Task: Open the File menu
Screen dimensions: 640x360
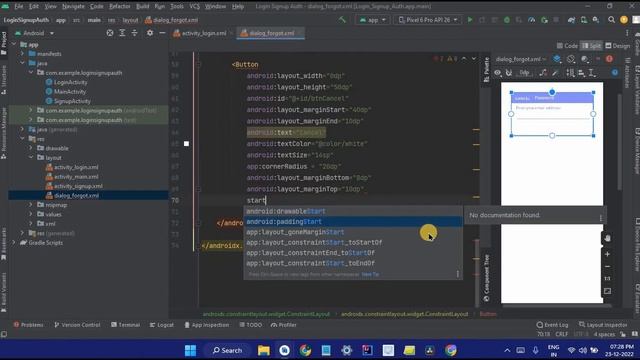Action: [19, 7]
